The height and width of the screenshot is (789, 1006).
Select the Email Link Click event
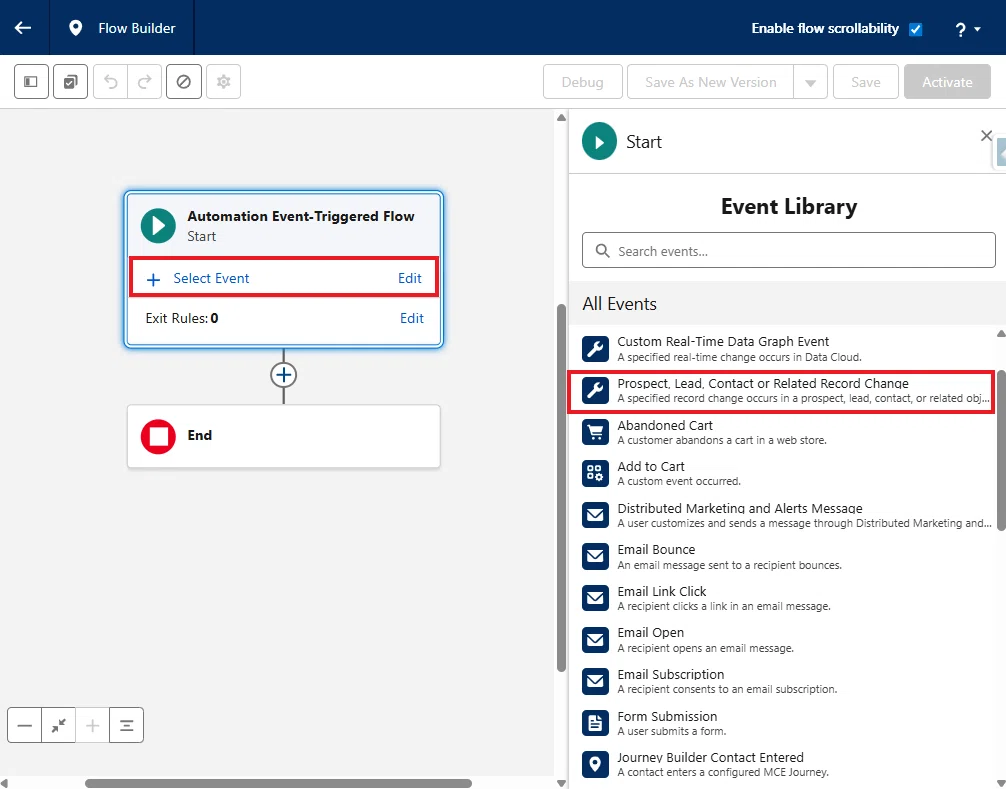787,598
